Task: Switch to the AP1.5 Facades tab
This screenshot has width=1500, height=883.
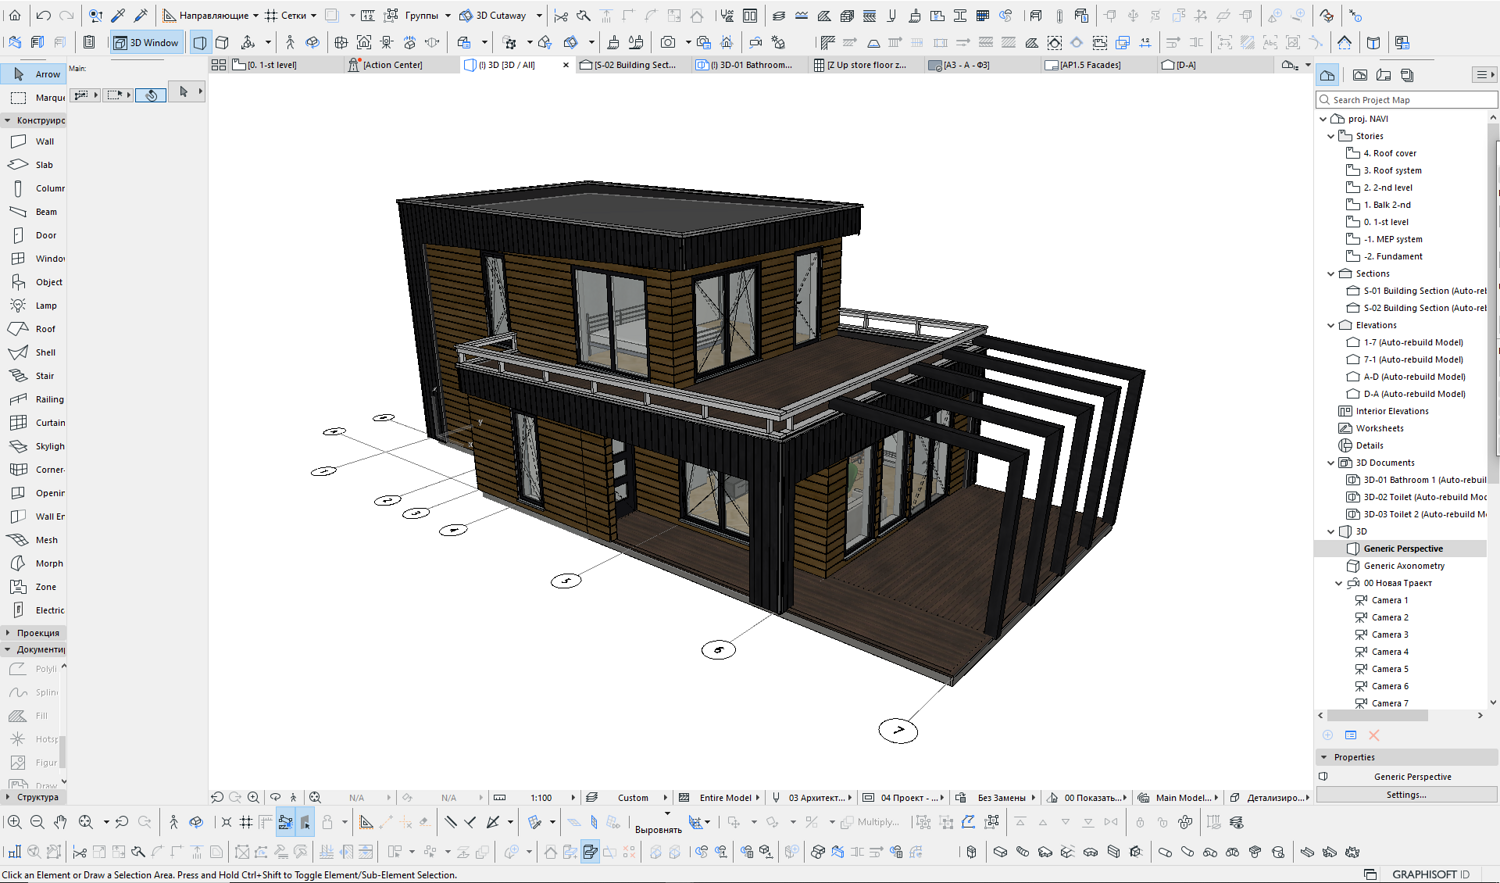Action: (1097, 65)
